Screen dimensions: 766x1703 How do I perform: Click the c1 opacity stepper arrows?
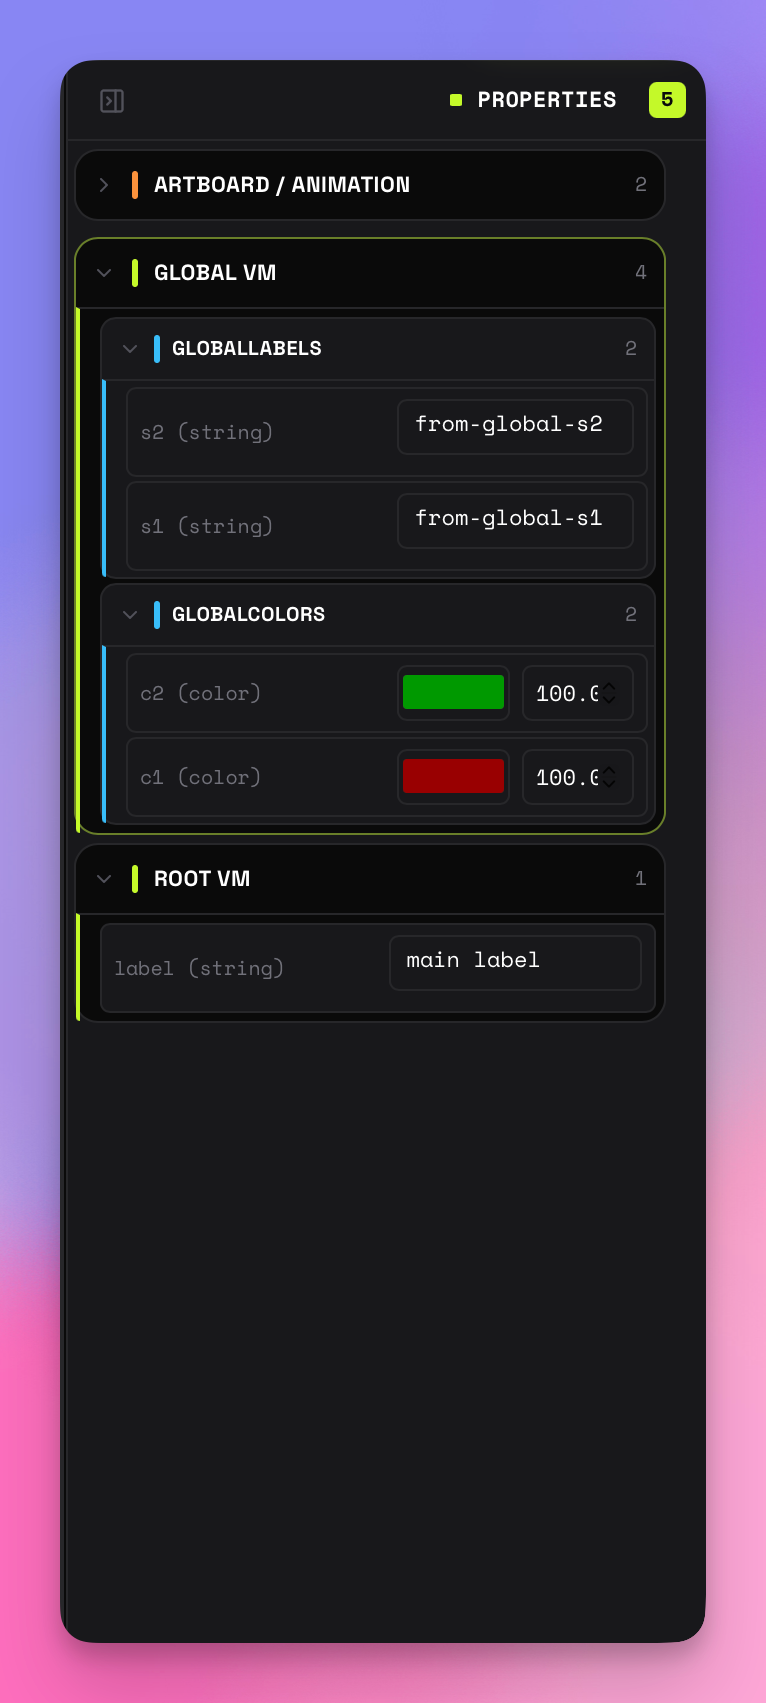tap(609, 777)
